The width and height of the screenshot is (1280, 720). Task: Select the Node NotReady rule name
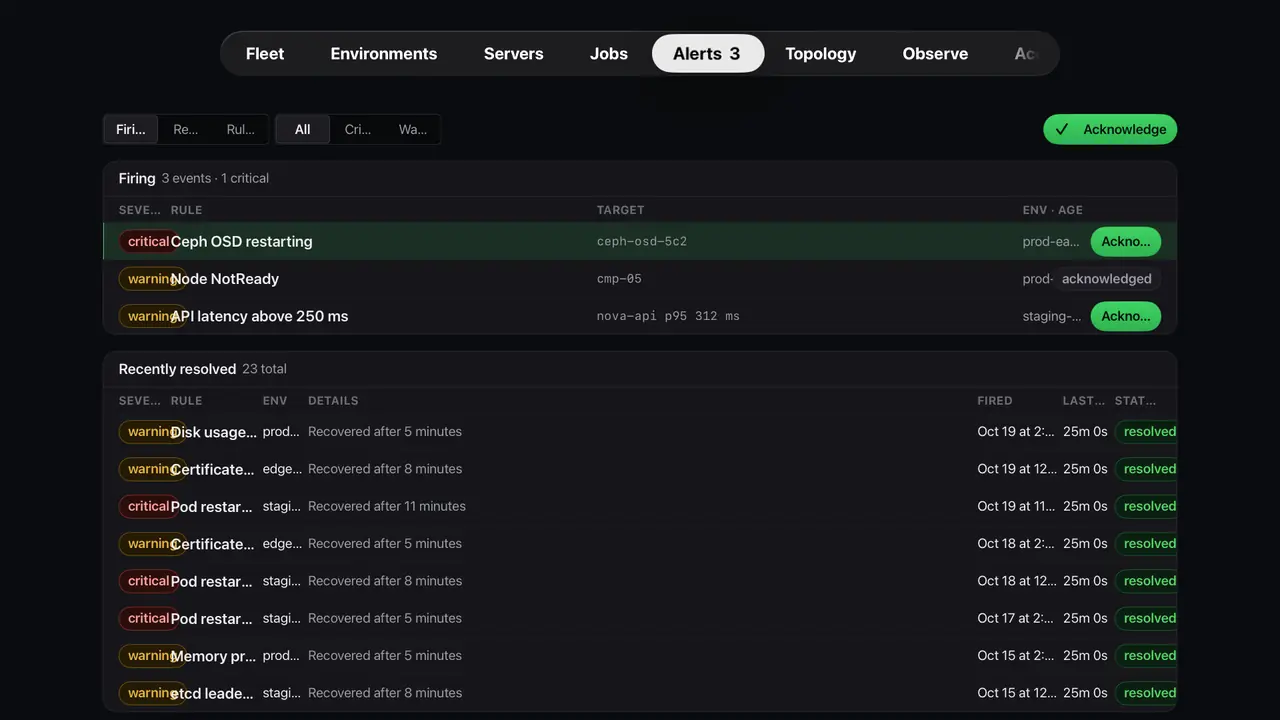pyautogui.click(x=225, y=279)
